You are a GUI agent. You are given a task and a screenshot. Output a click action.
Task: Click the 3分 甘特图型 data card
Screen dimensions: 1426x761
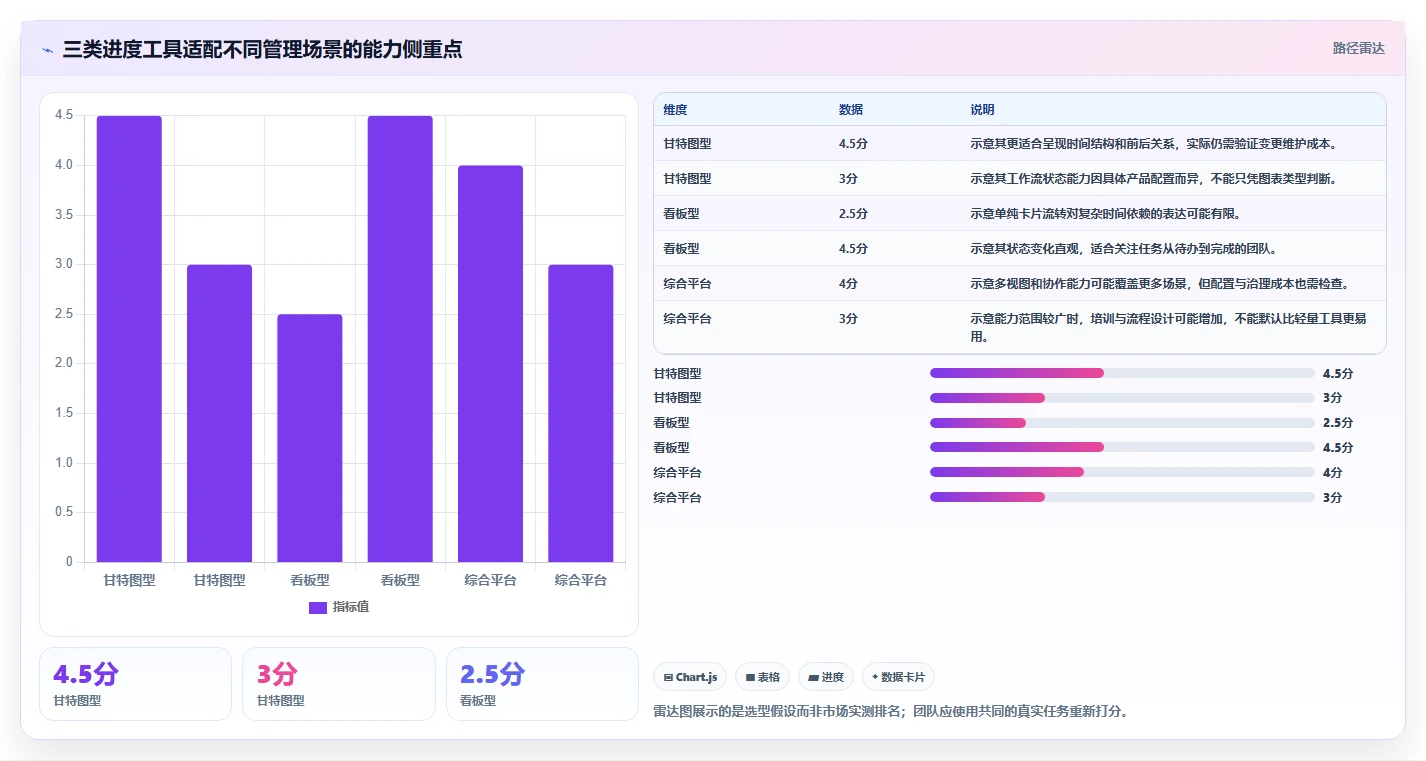point(338,684)
